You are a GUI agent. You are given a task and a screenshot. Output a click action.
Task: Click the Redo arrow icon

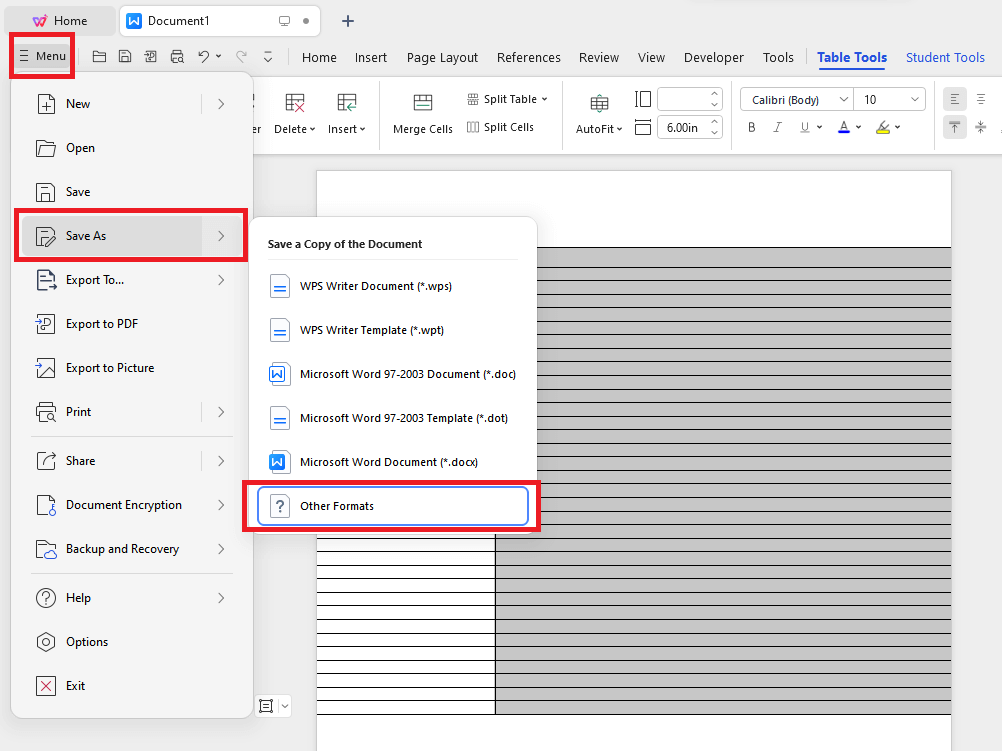(x=242, y=57)
